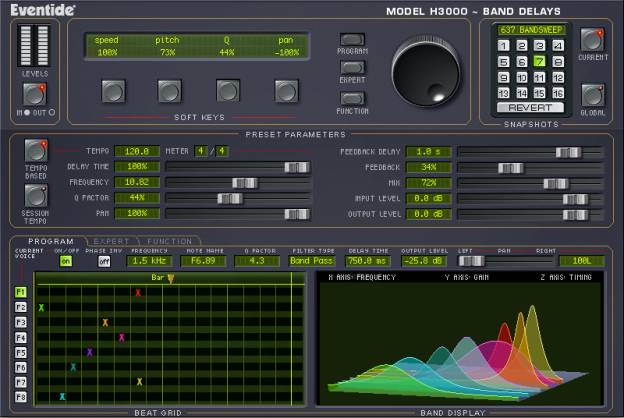Screen dimensions: 624x418
Task: Click the voice Delay Time 750.0 ms field
Action: tap(367, 261)
